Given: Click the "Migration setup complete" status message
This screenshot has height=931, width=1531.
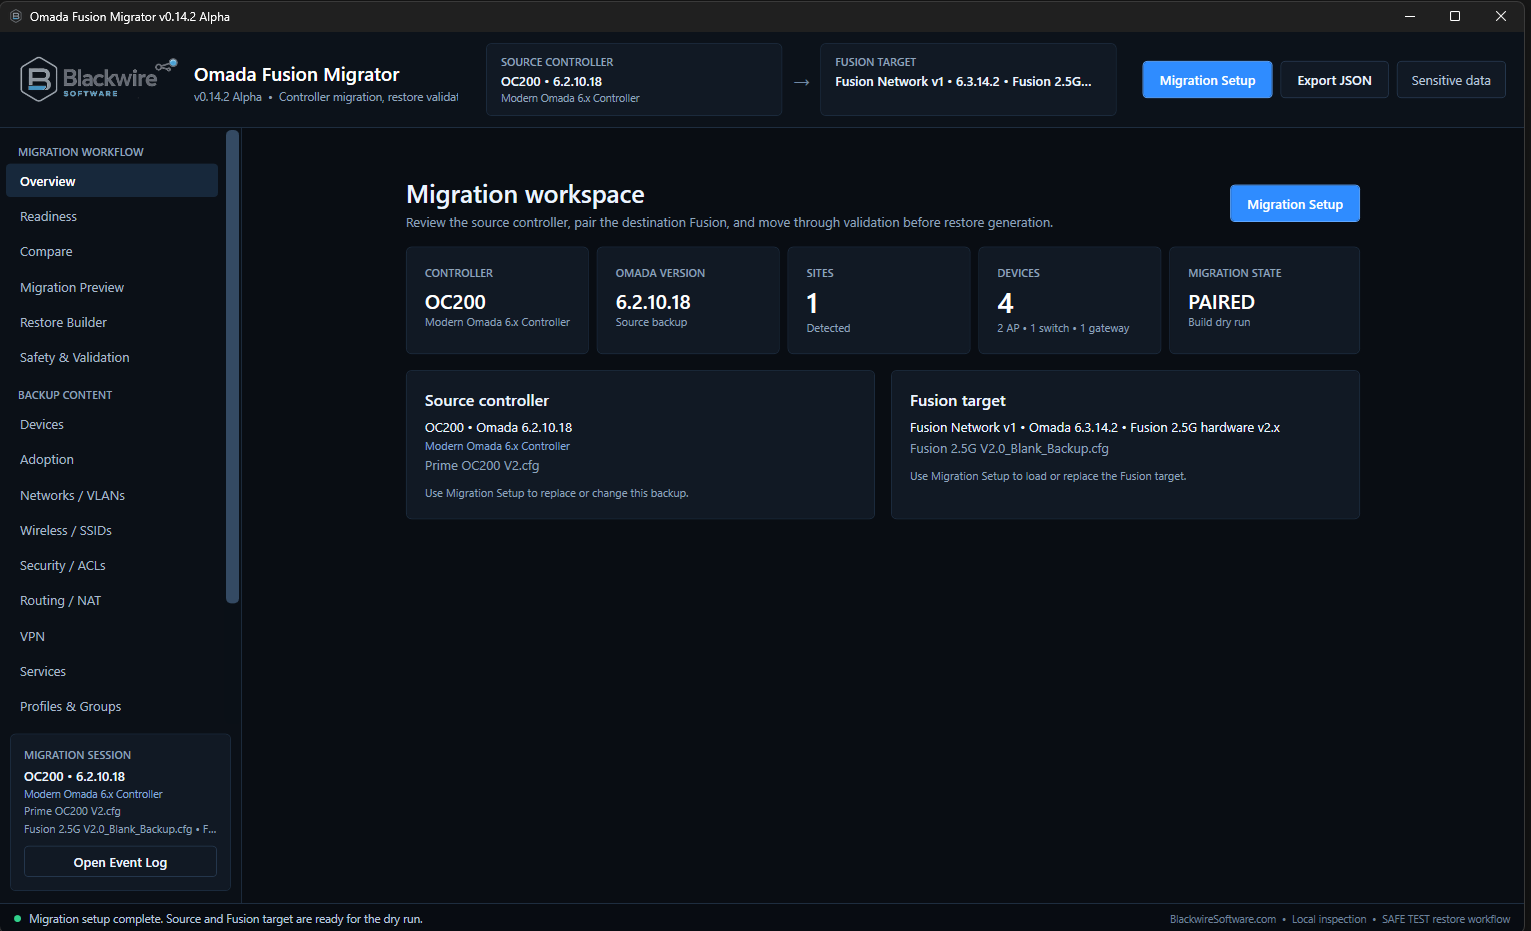Looking at the screenshot, I should (226, 919).
